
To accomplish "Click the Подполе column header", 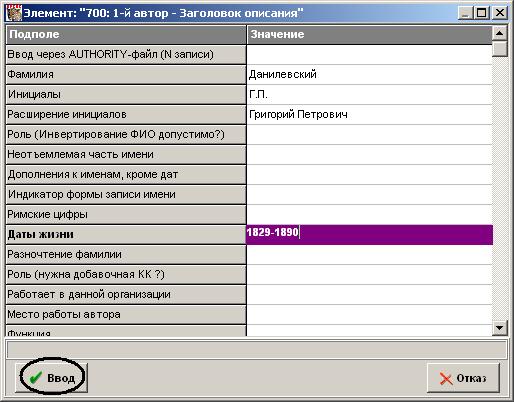I will pyautogui.click(x=126, y=35).
